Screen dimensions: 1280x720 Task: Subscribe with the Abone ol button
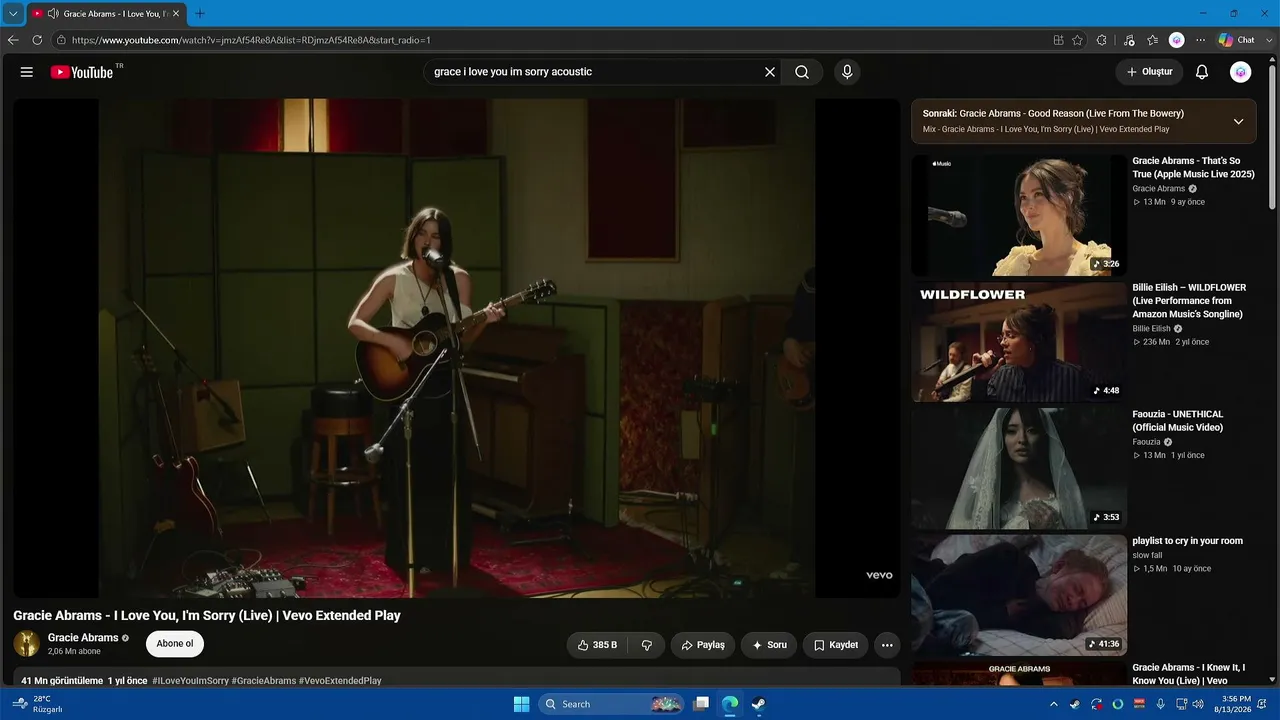point(175,644)
